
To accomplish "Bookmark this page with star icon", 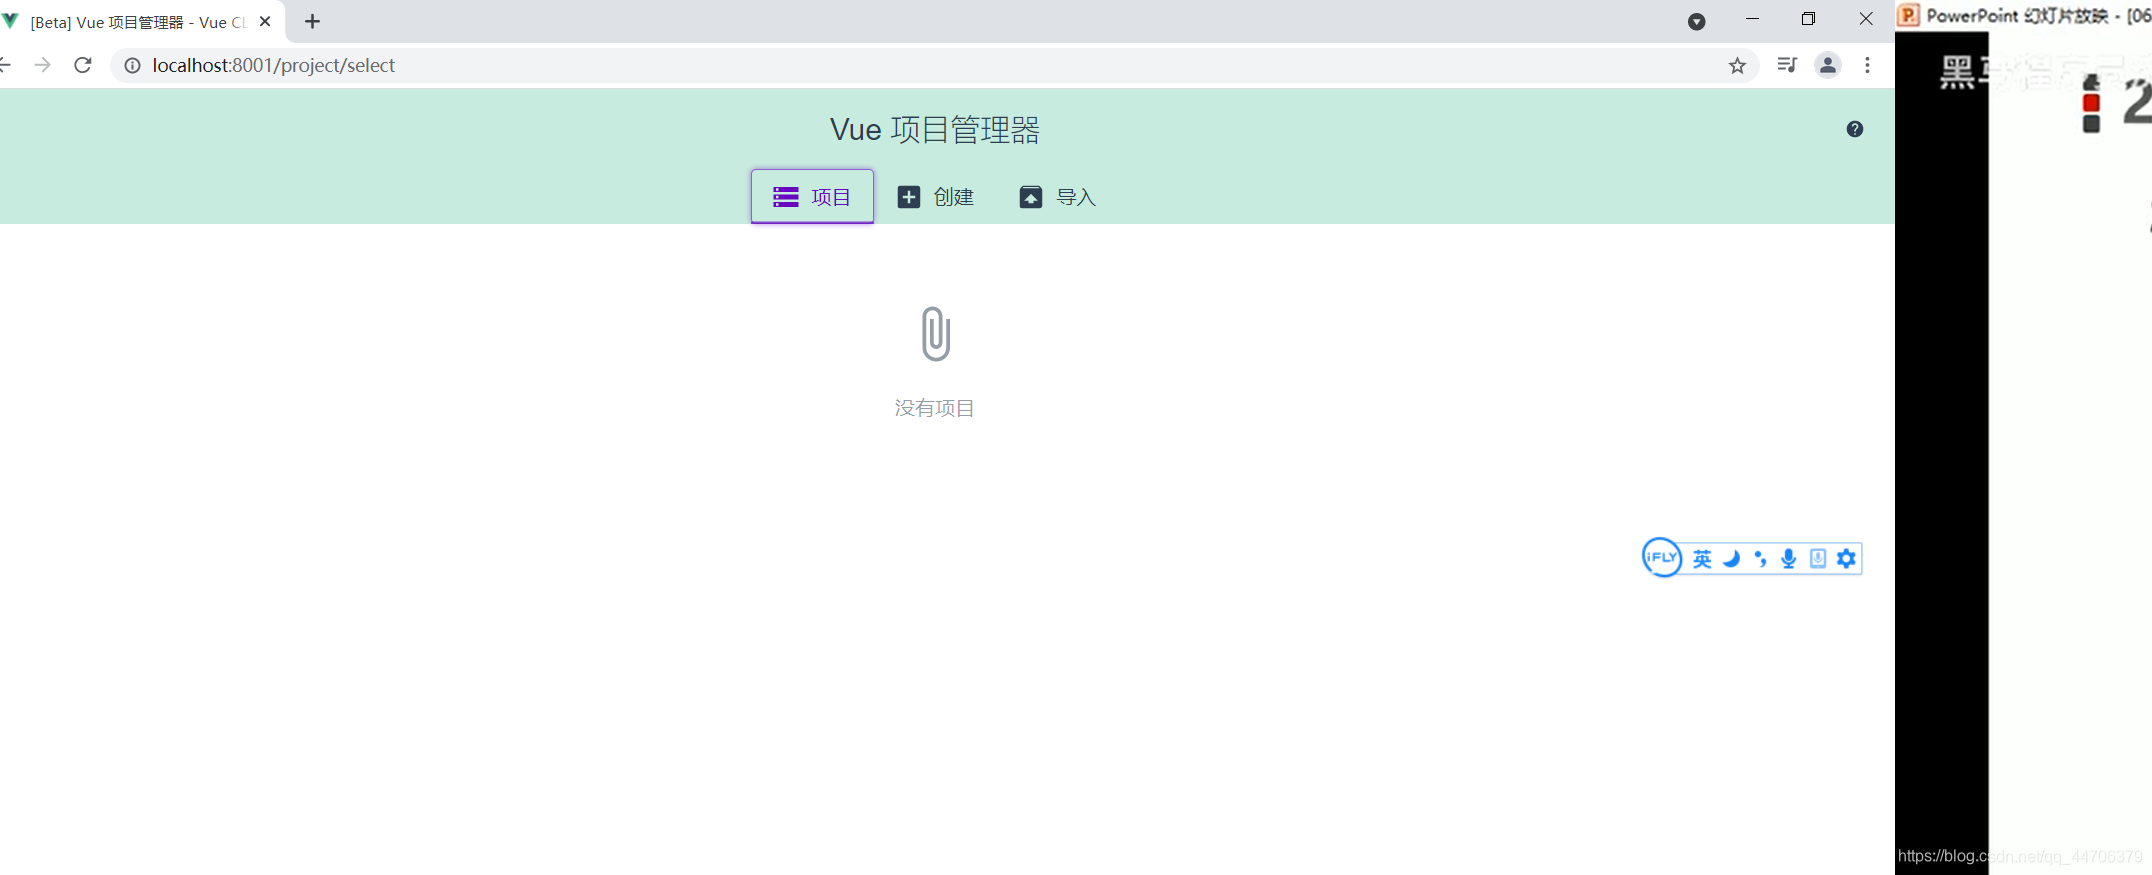I will click(1737, 65).
